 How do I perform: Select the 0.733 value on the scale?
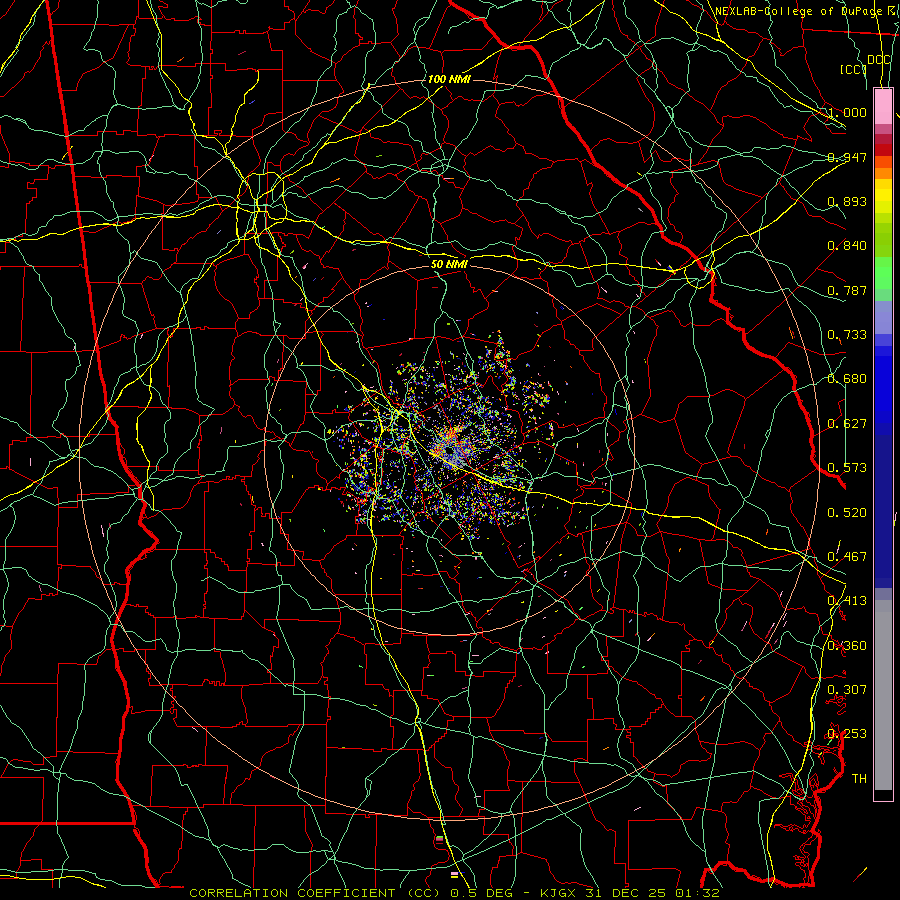click(847, 335)
